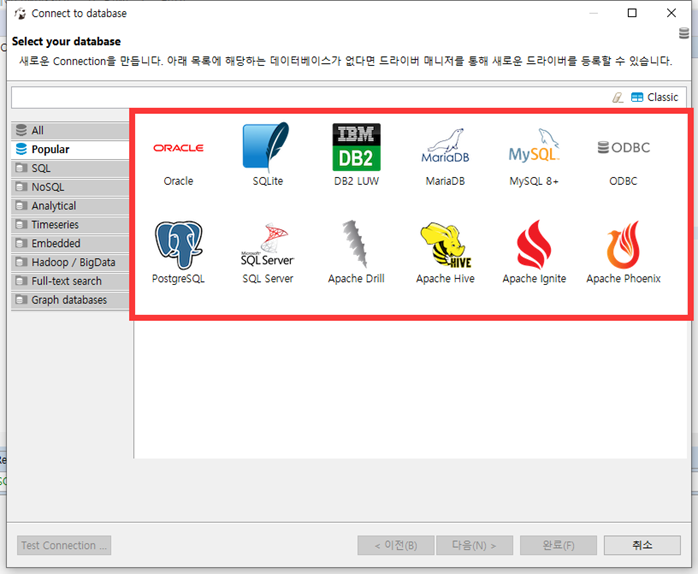
Task: Focus the database filter search field
Action: point(310,98)
